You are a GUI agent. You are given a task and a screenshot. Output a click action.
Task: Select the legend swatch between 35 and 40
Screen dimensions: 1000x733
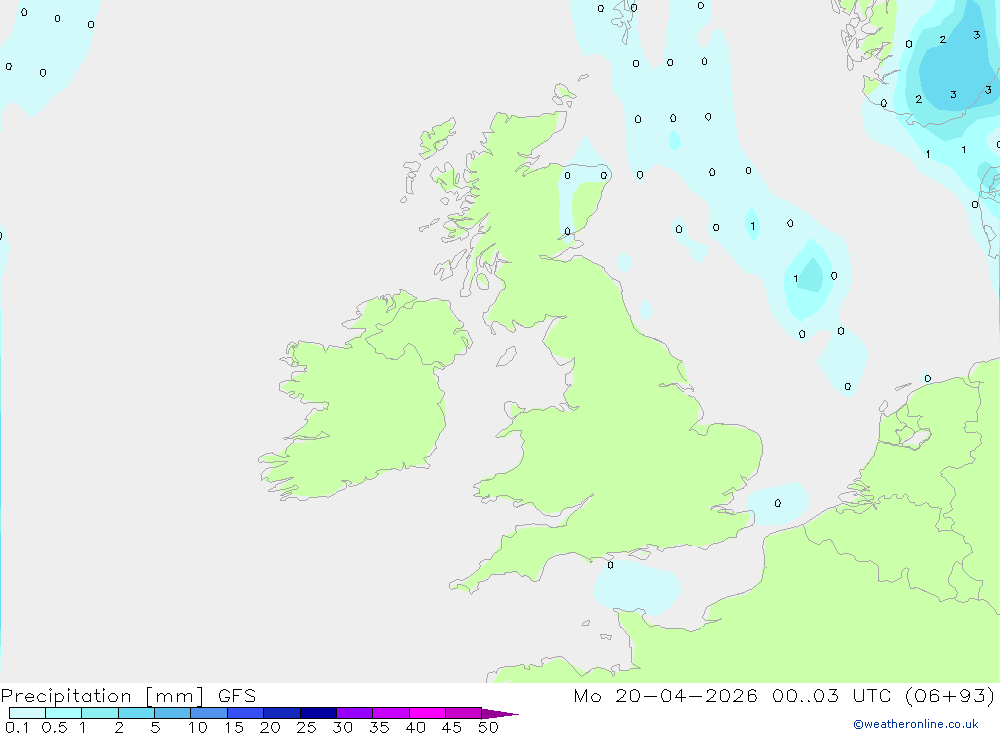tap(391, 713)
